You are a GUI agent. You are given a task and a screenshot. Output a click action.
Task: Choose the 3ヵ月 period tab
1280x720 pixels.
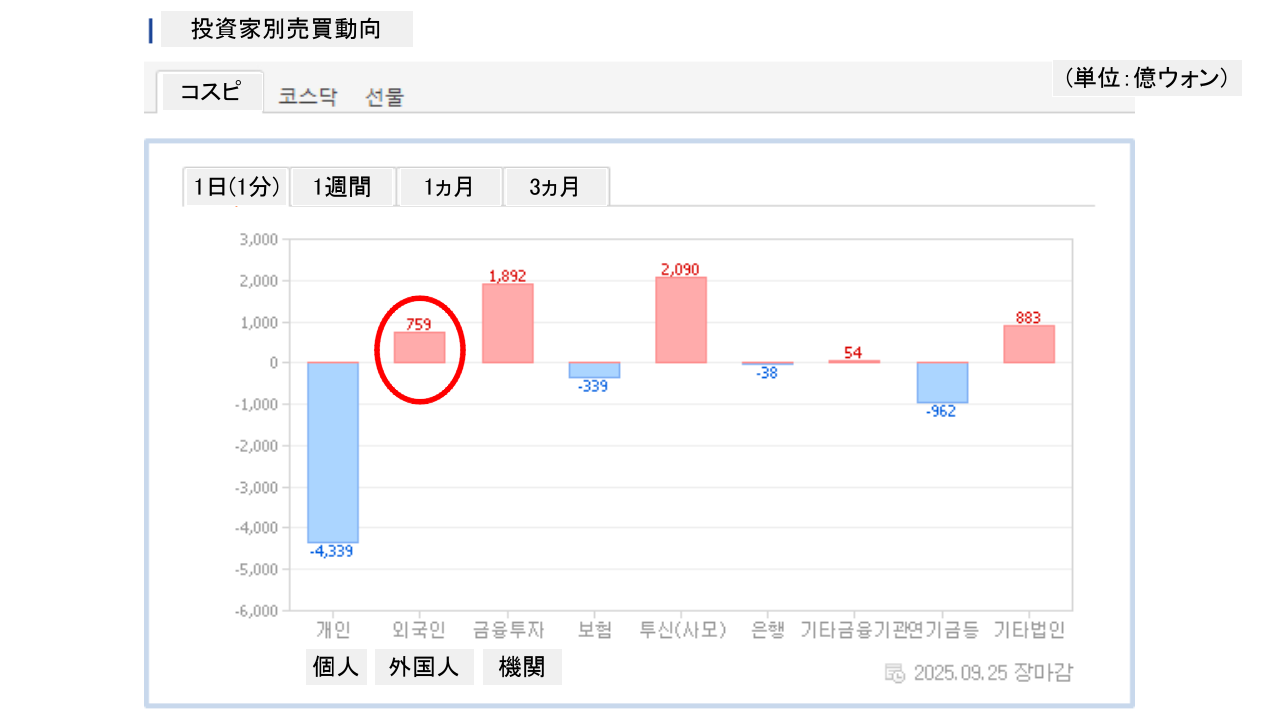[x=555, y=187]
